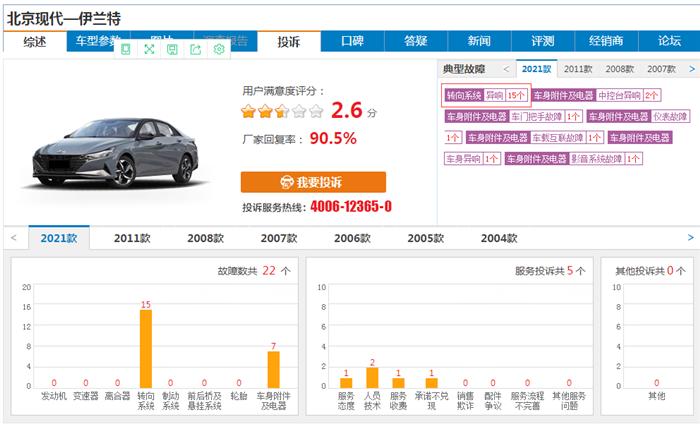The height and width of the screenshot is (426, 700).
Task: Select the 2011款 tab above the charts
Action: (132, 238)
